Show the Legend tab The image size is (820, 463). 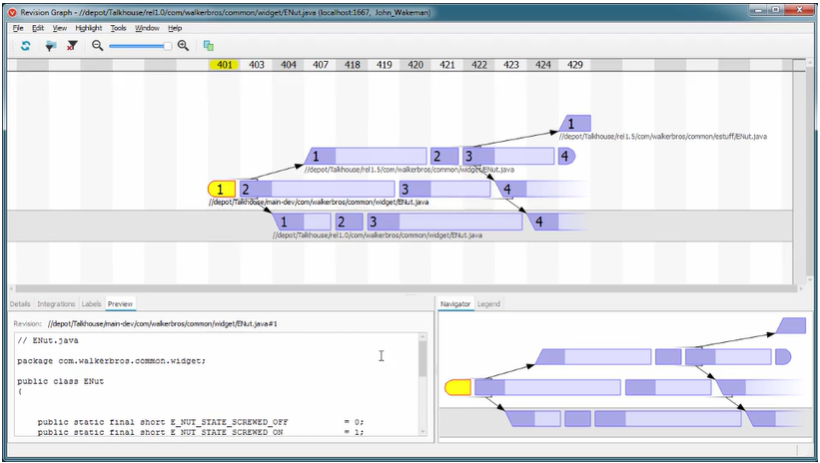click(489, 304)
